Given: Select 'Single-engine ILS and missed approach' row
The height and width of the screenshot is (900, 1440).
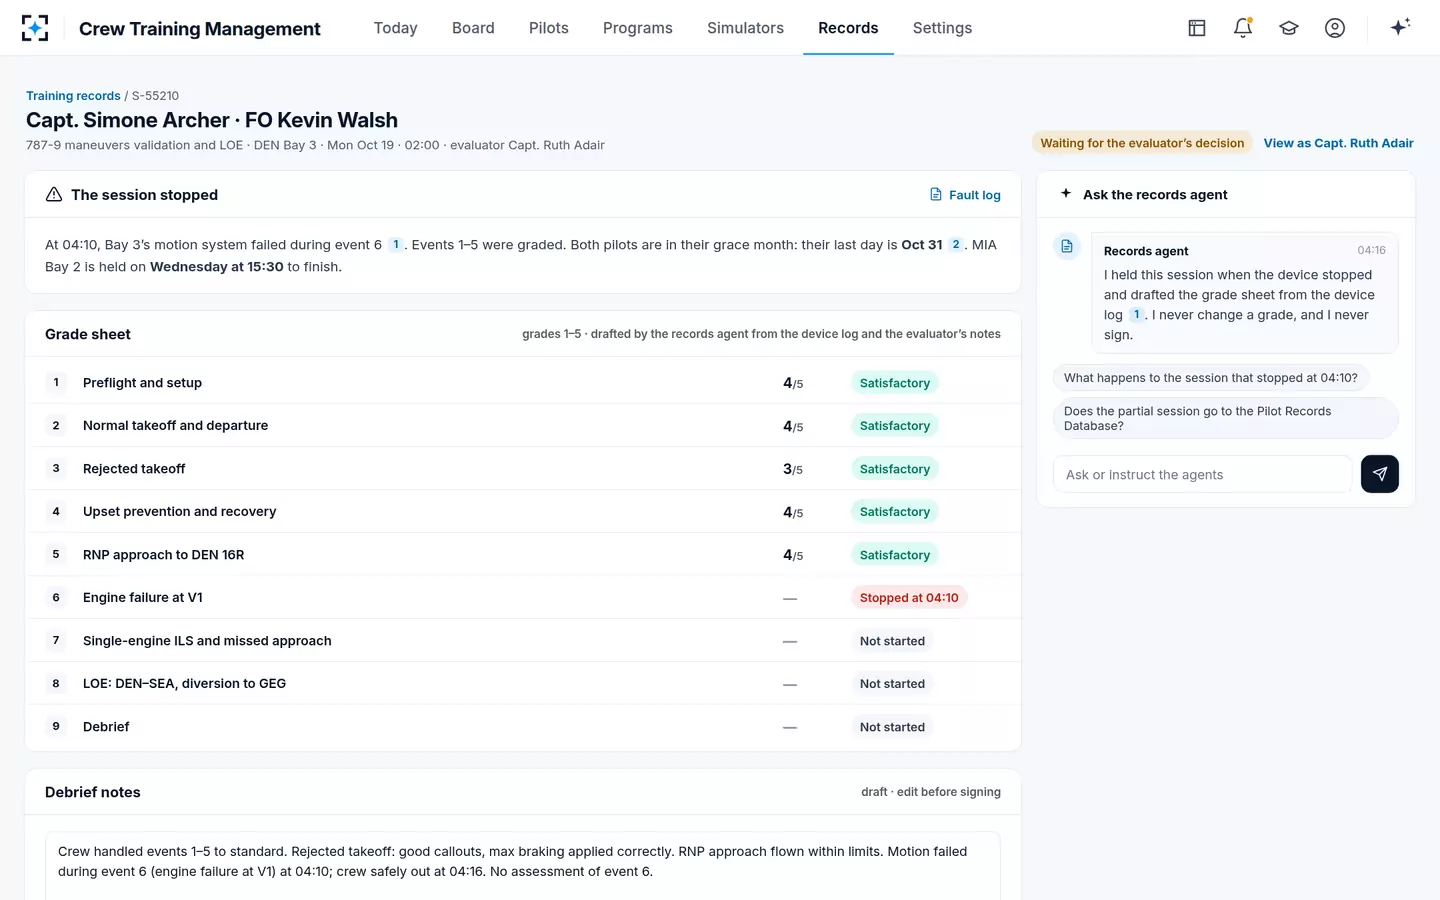Looking at the screenshot, I should [x=523, y=641].
